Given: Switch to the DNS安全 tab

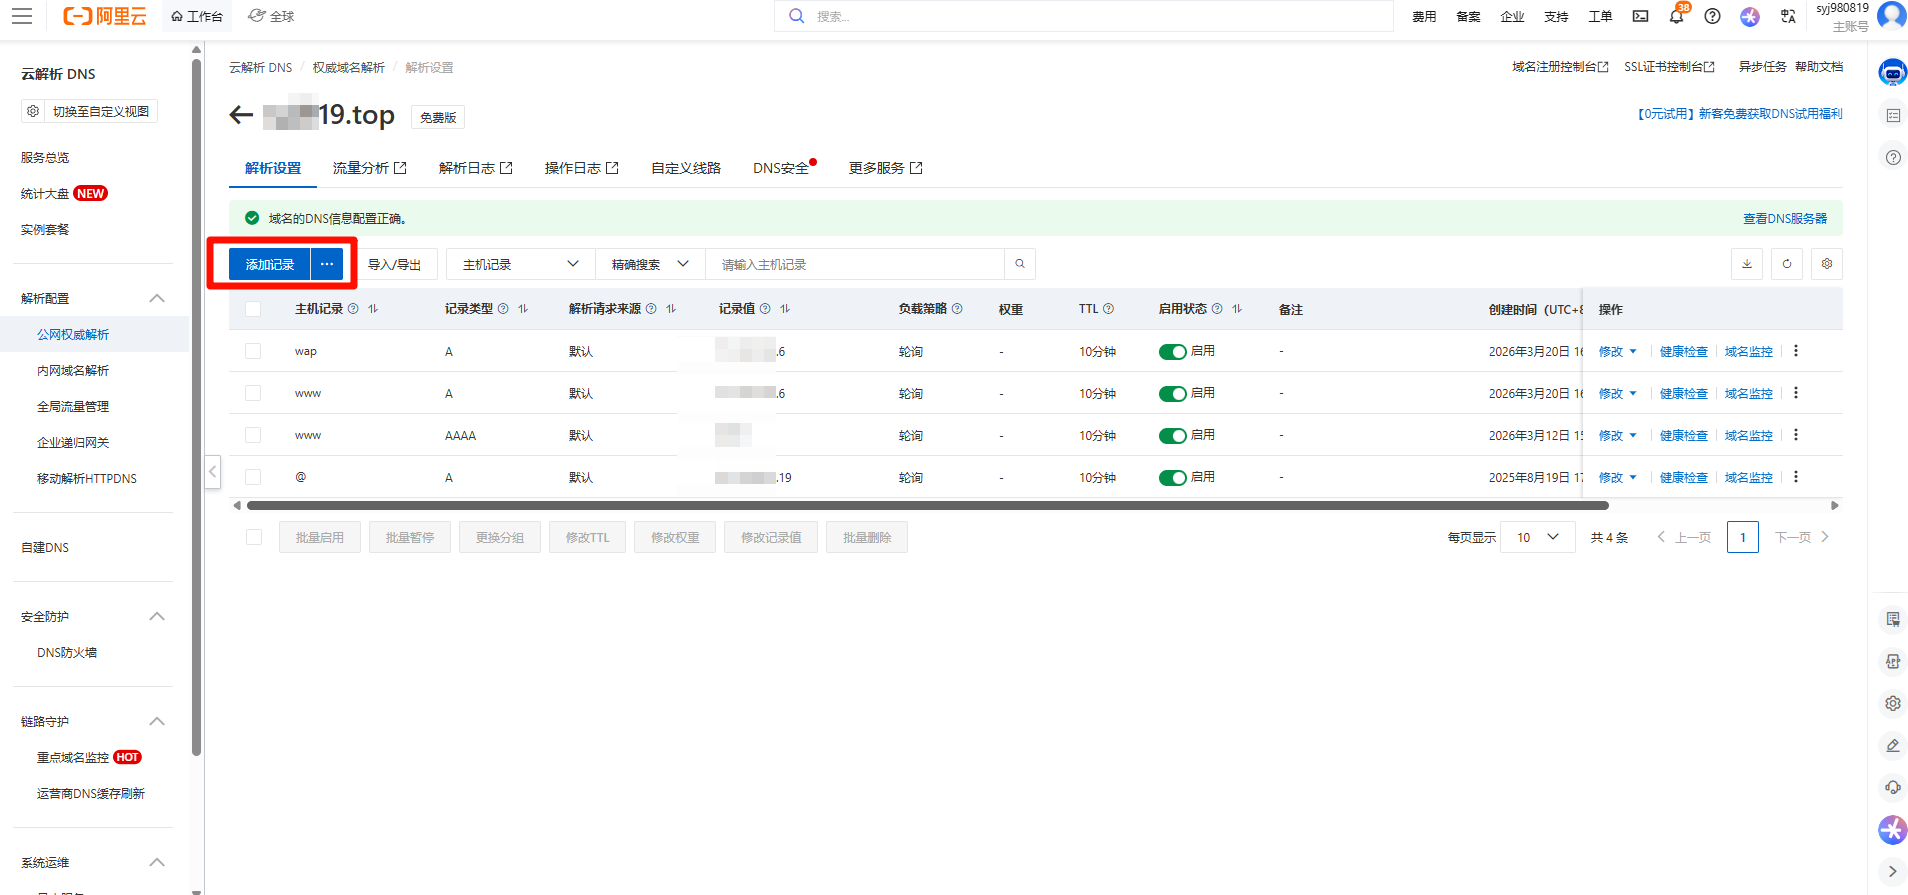Looking at the screenshot, I should point(781,168).
